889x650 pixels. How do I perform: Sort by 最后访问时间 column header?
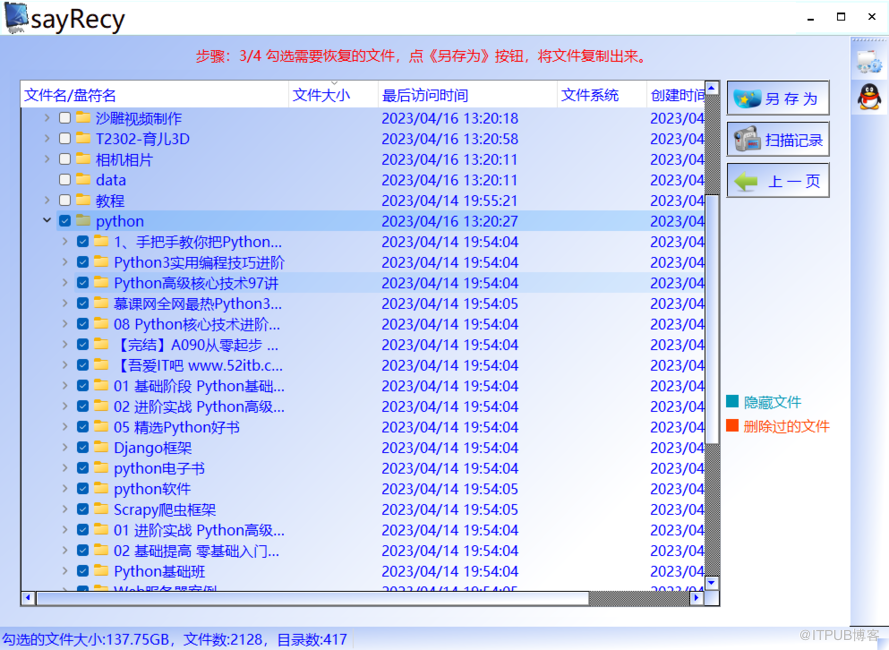pos(468,95)
